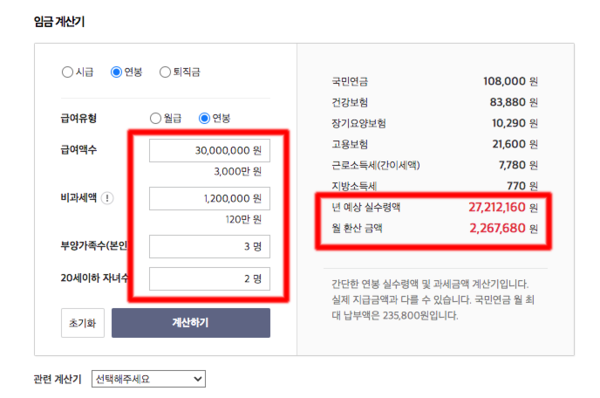This screenshot has height=398, width=600.
Task: Click the 20세이하 자녀수 input field showing 2 명
Action: [210, 279]
